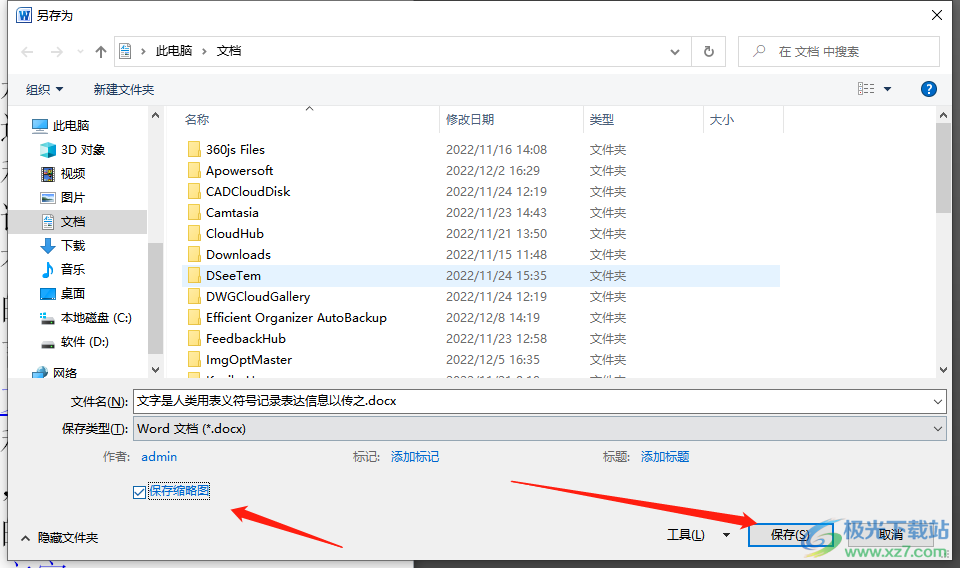Image resolution: width=960 pixels, height=568 pixels.
Task: Select the ImgOptMaster folder
Action: click(249, 359)
